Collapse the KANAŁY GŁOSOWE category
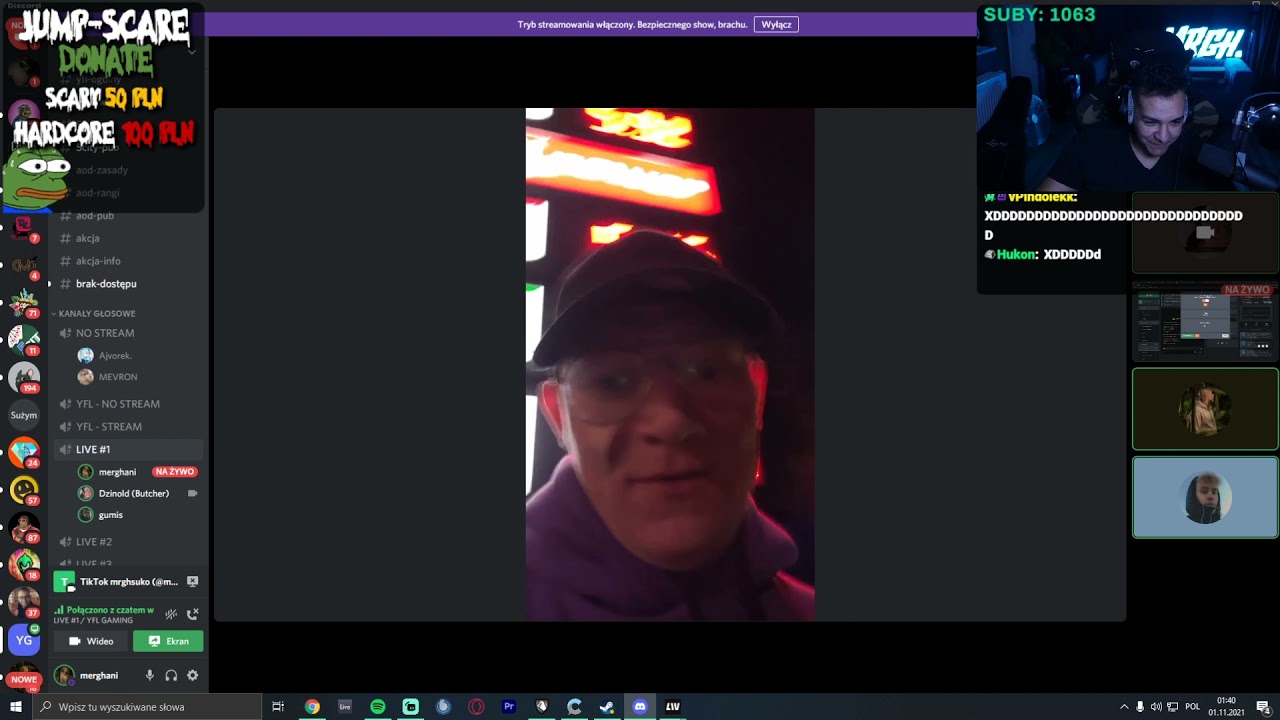Screen dimensions: 1280x720 pyautogui.click(x=96, y=313)
